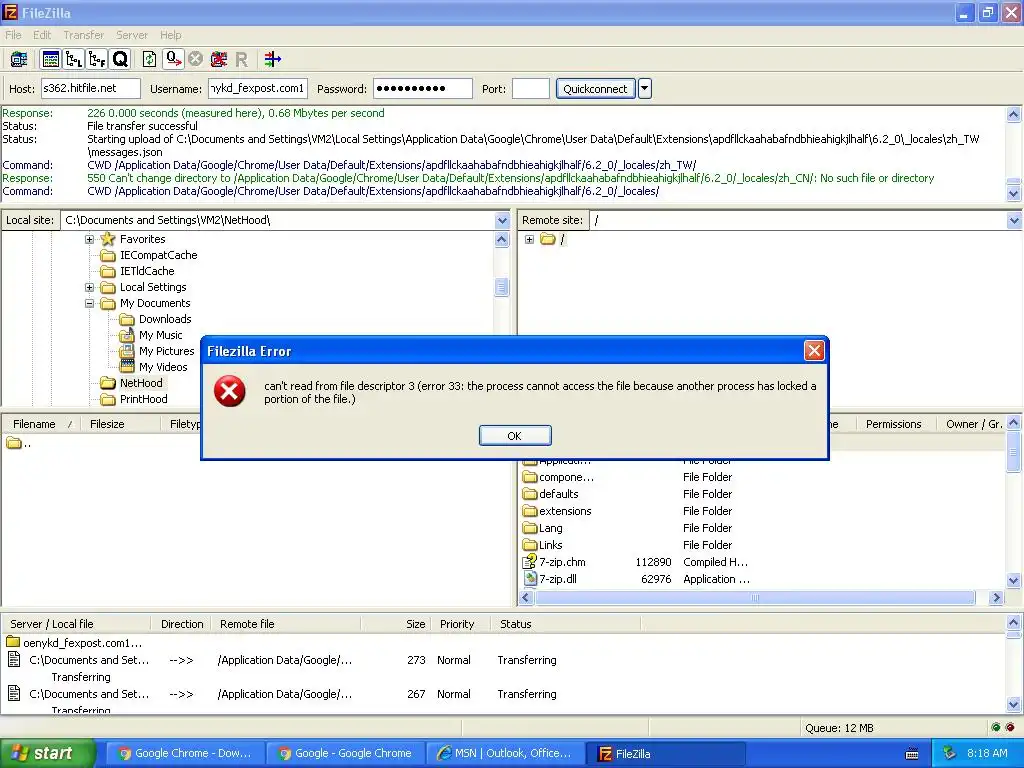Viewport: 1024px width, 768px height.
Task: Switch to MSN Outlook taskbar window
Action: pos(504,753)
